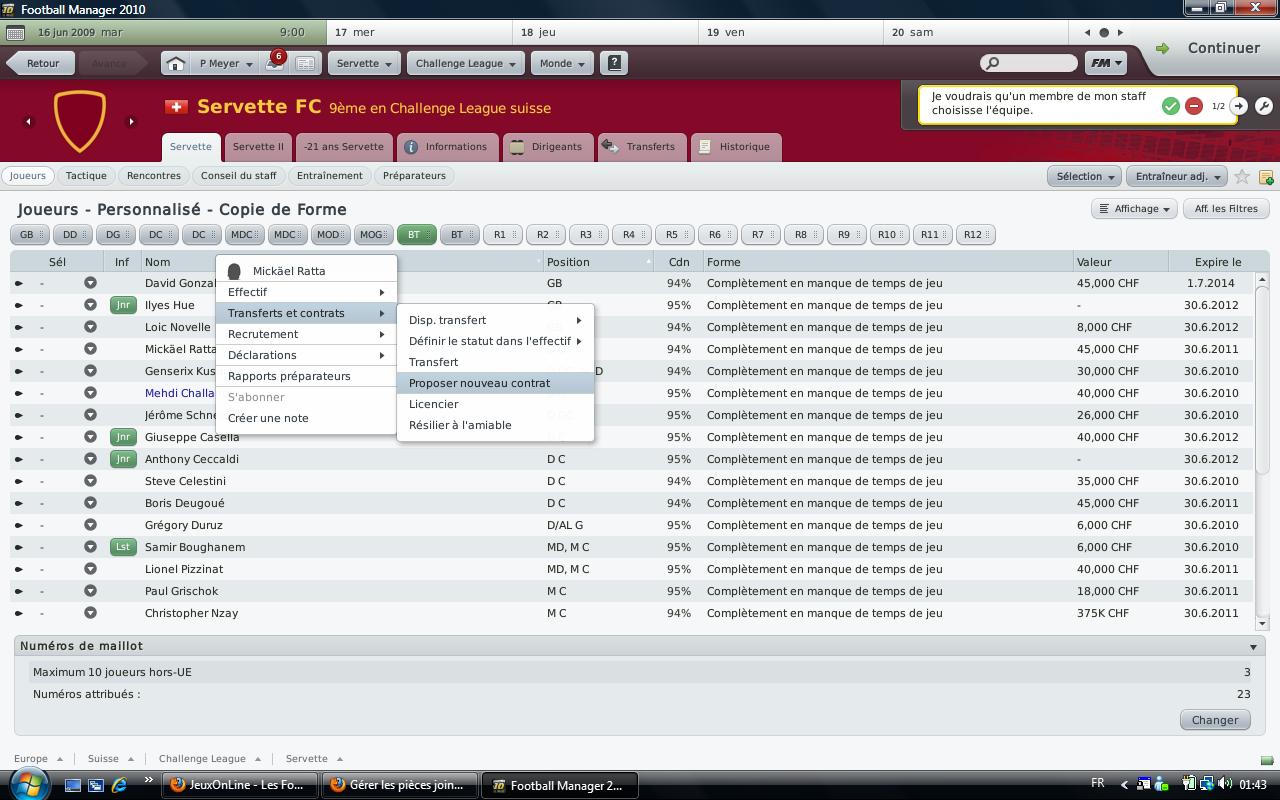Go to next staff suggestion arrow
The height and width of the screenshot is (800, 1280).
pyautogui.click(x=1239, y=105)
